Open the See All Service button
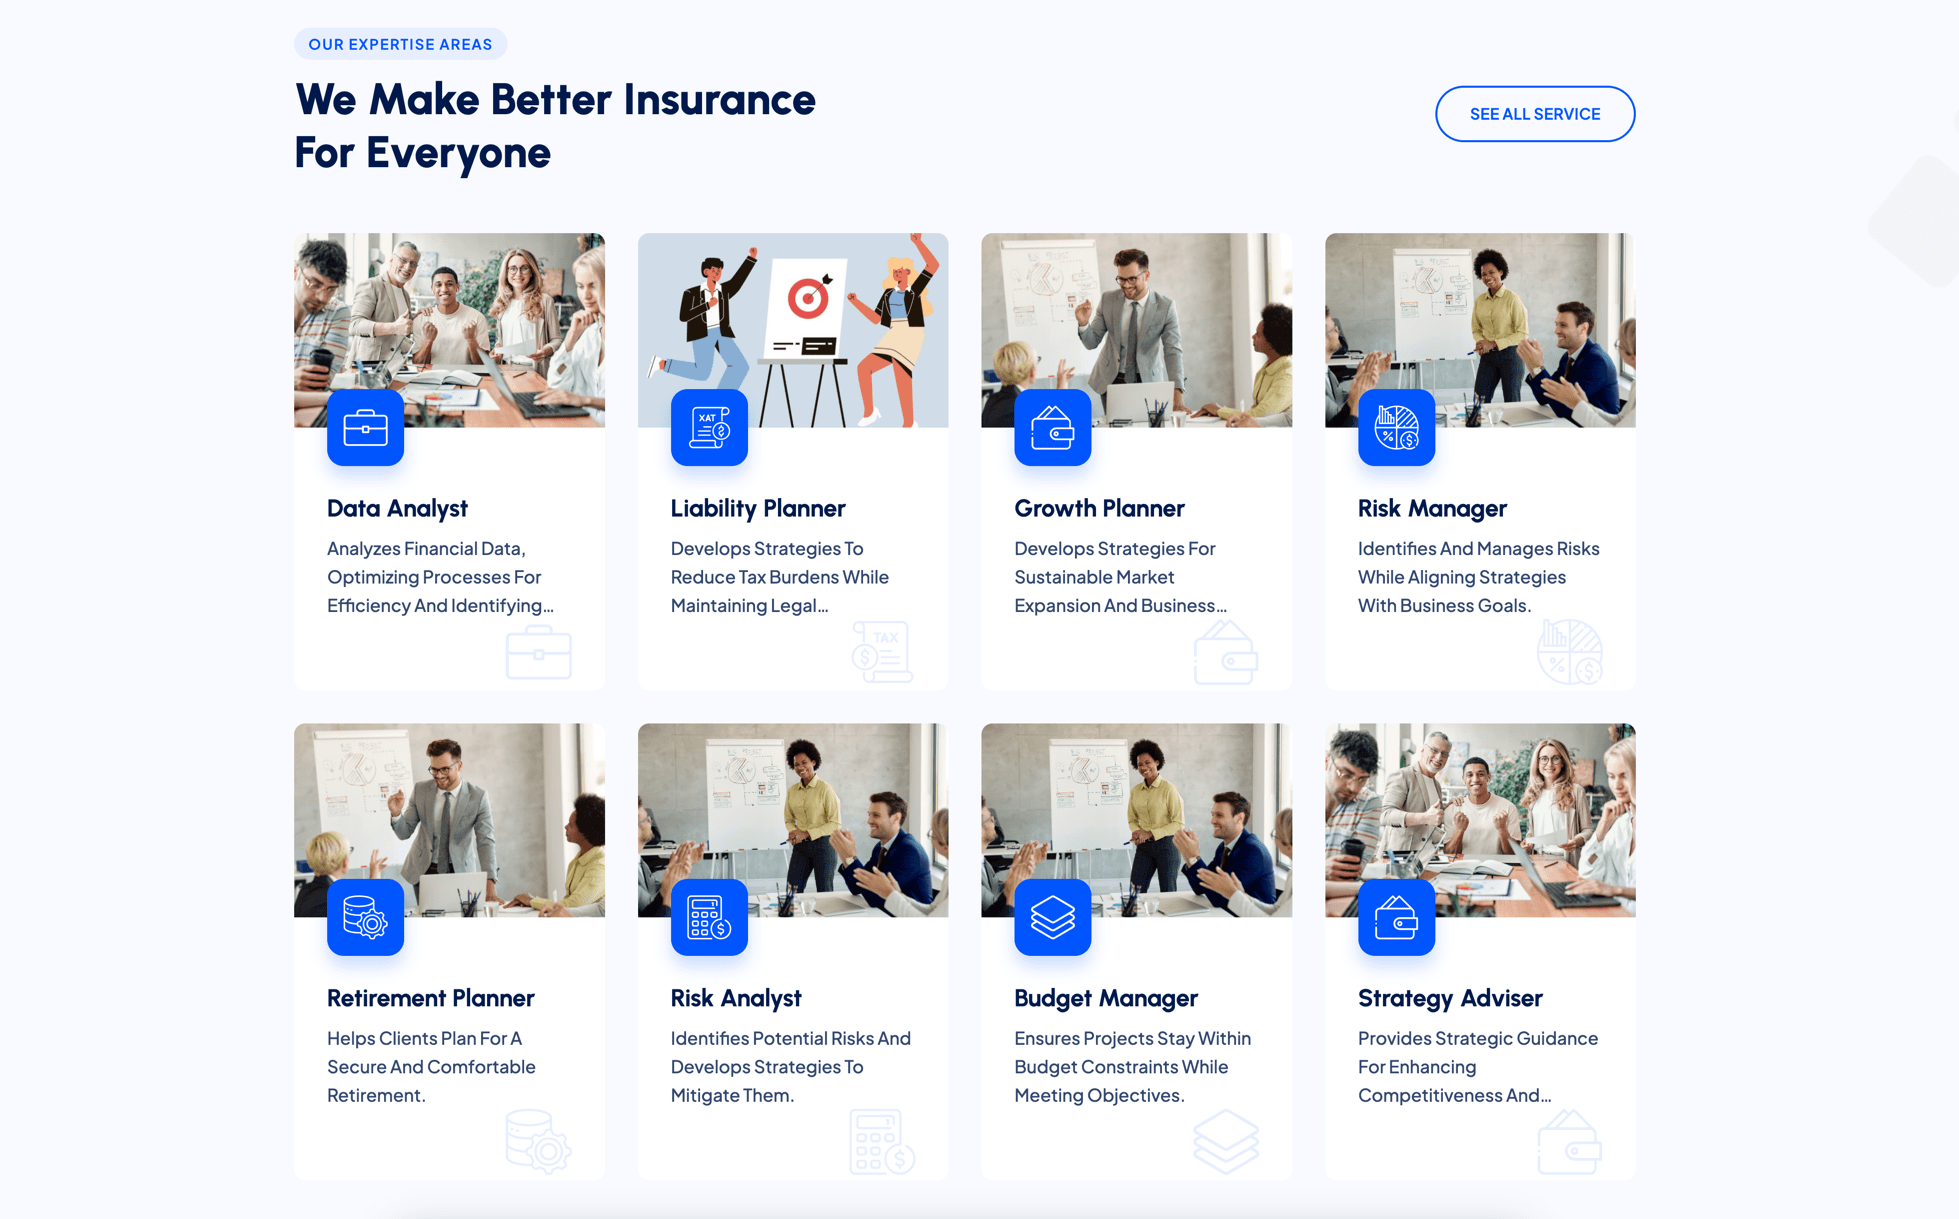 pyautogui.click(x=1535, y=114)
